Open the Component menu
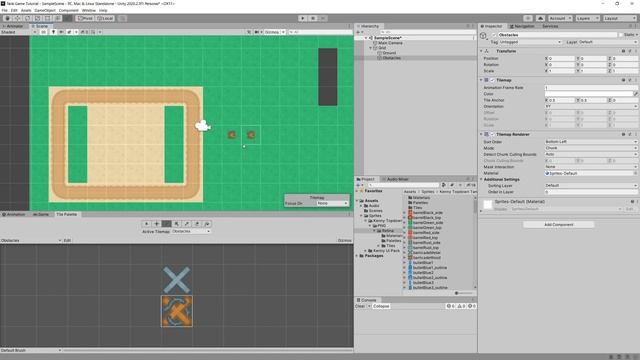640x360 pixels. click(69, 10)
